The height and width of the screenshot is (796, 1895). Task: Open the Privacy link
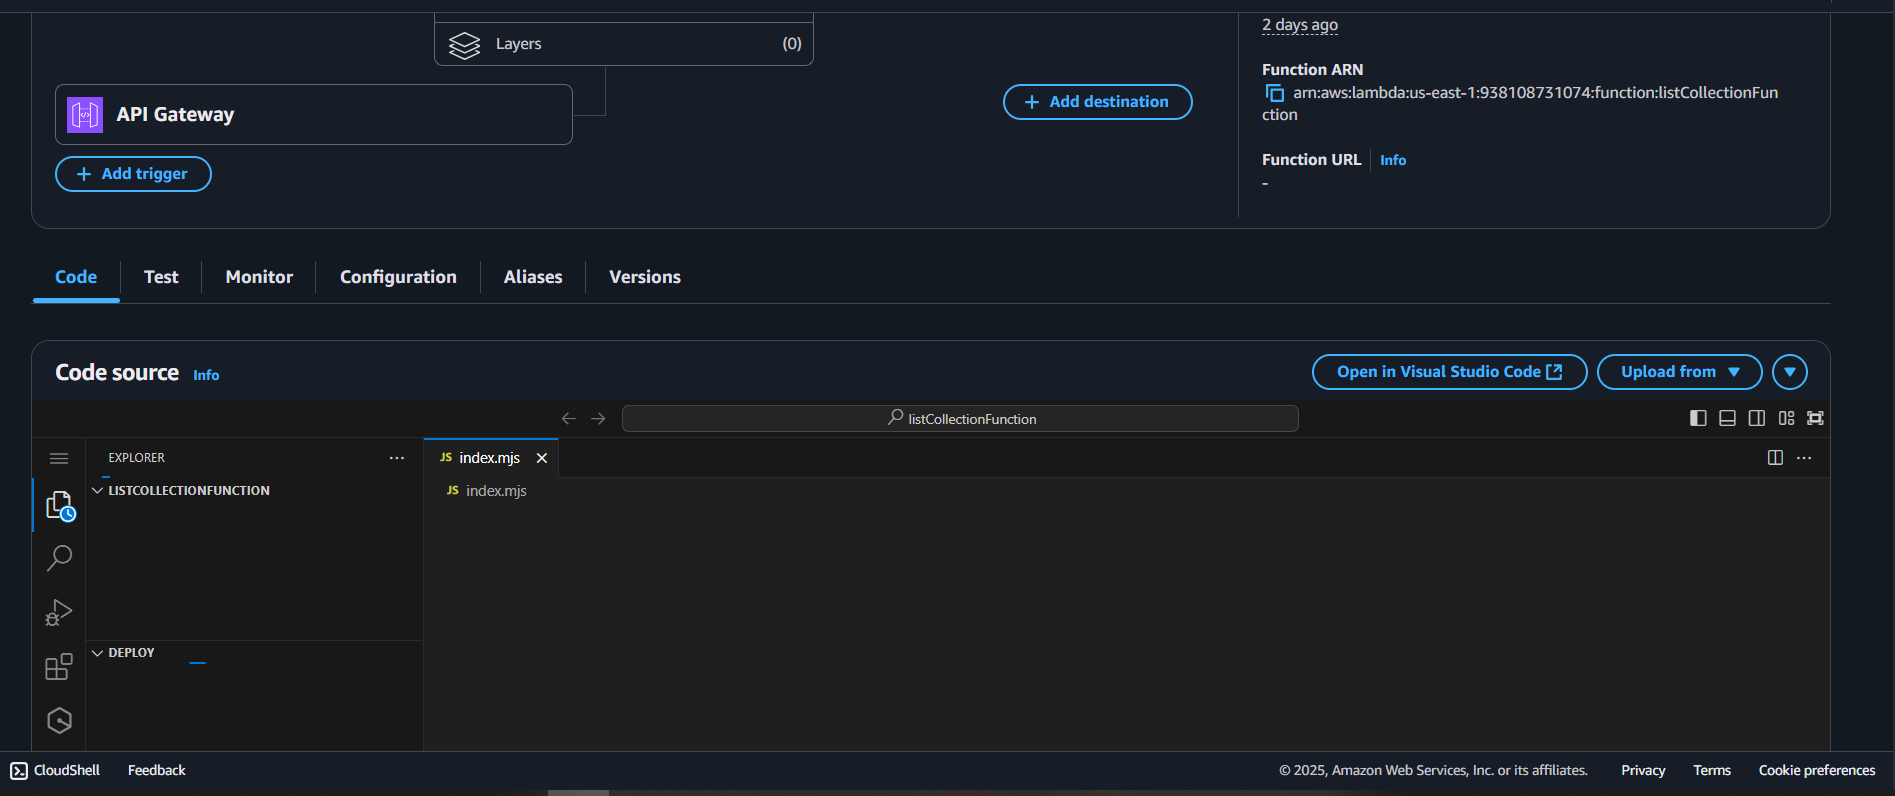[1643, 770]
